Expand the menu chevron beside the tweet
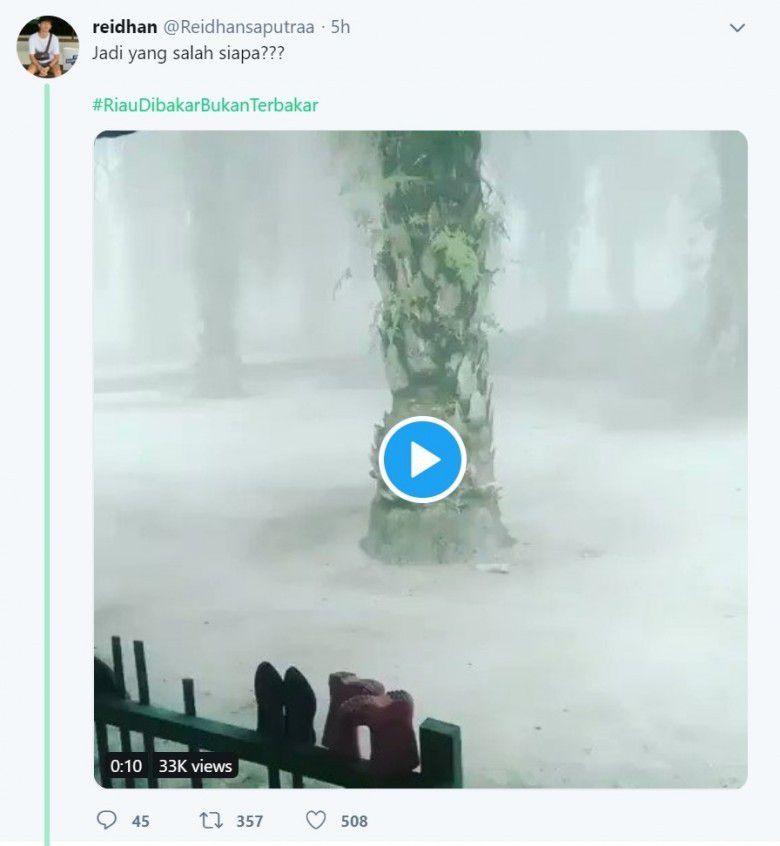 click(736, 25)
